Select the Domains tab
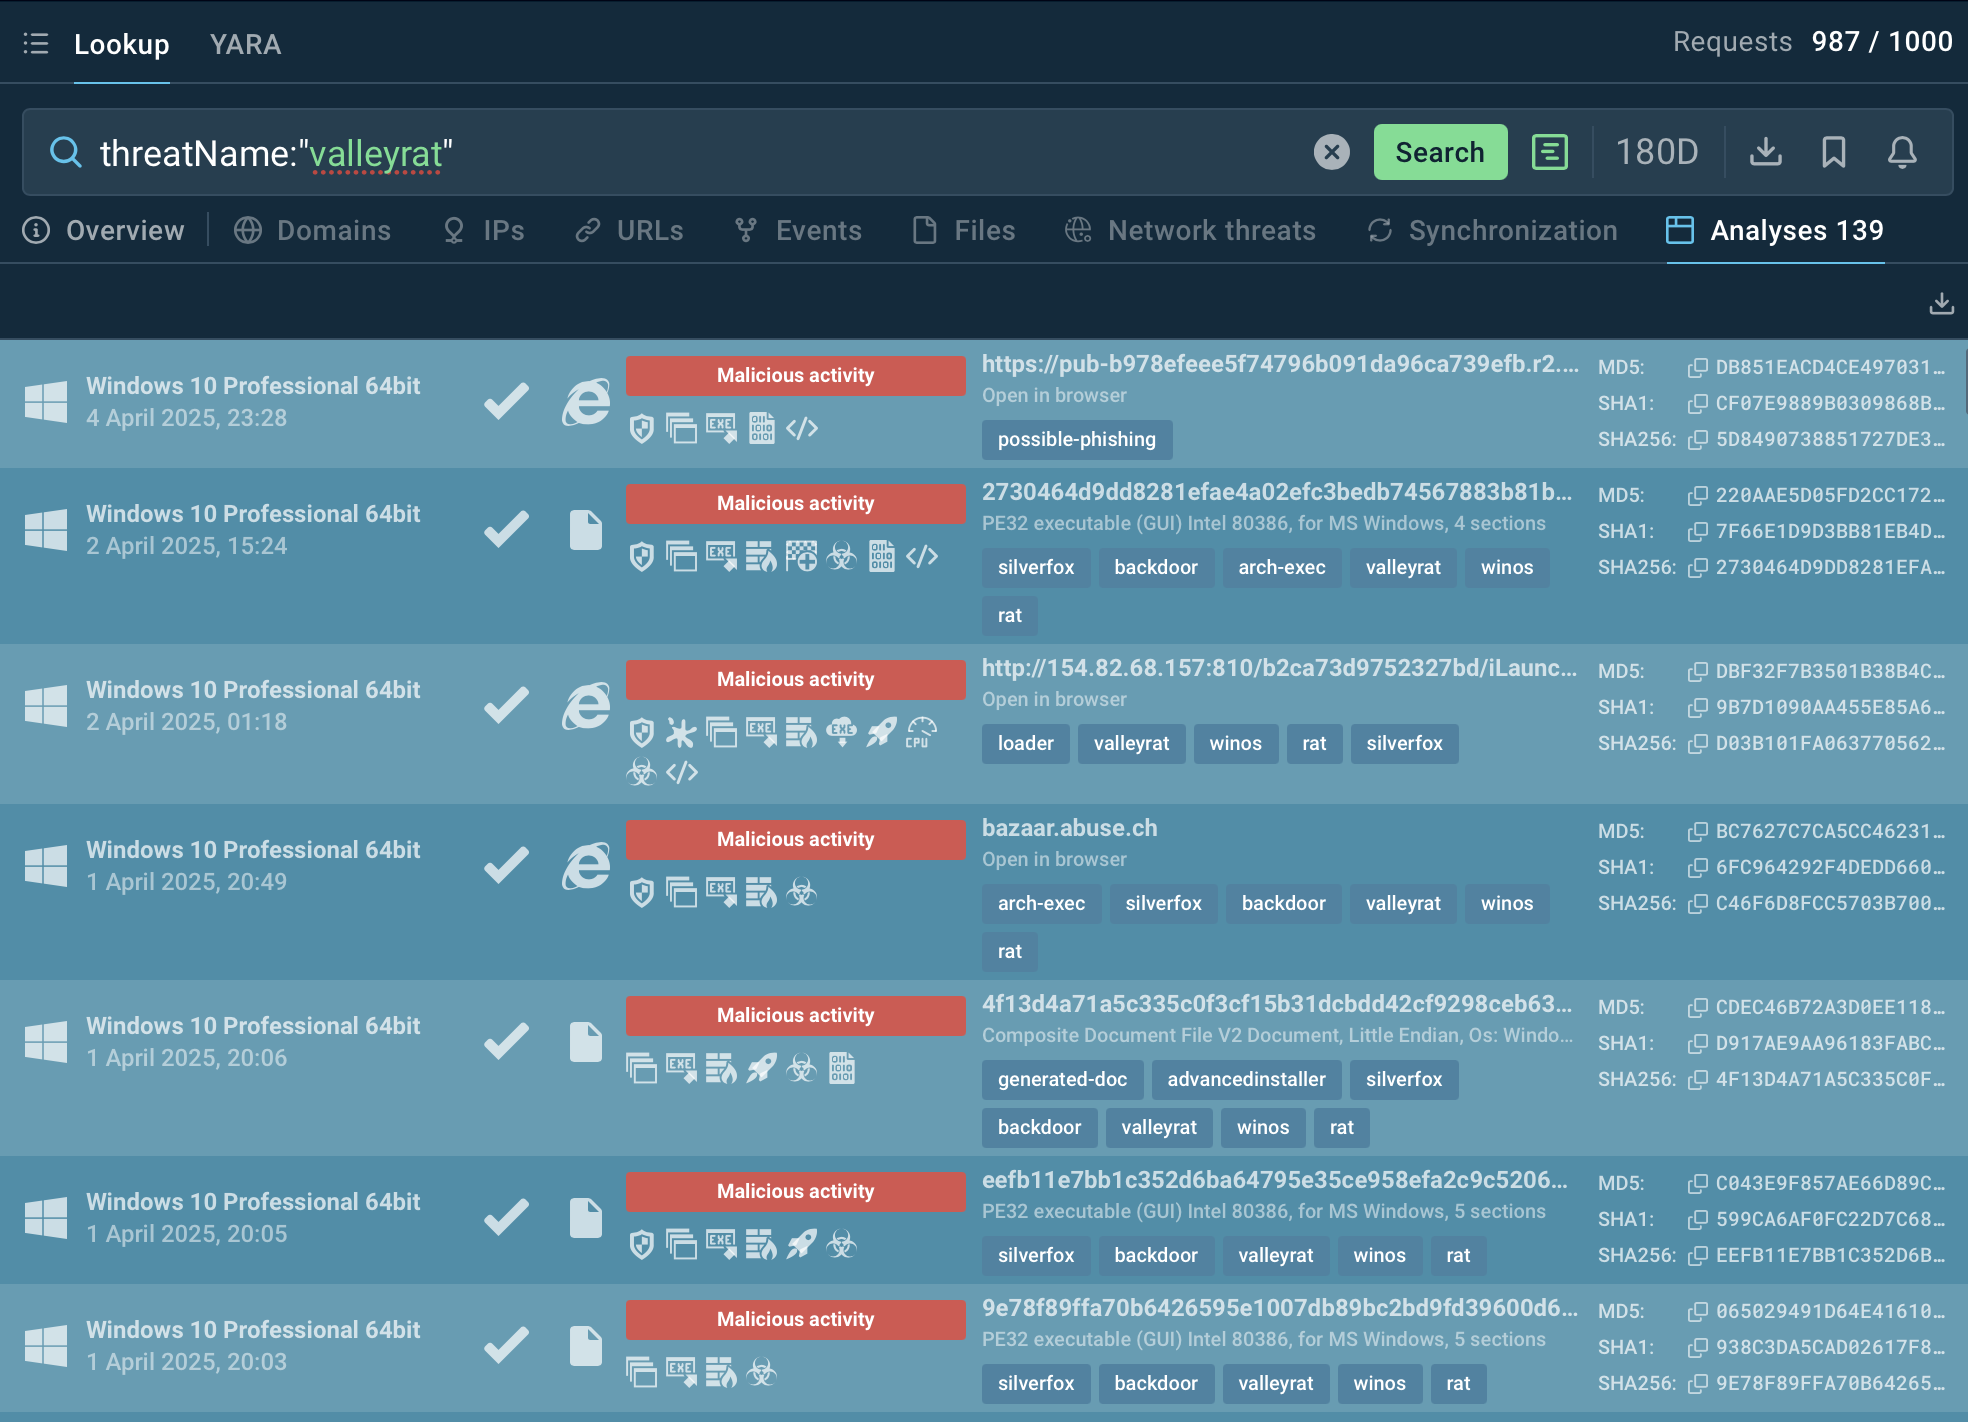 click(x=313, y=230)
